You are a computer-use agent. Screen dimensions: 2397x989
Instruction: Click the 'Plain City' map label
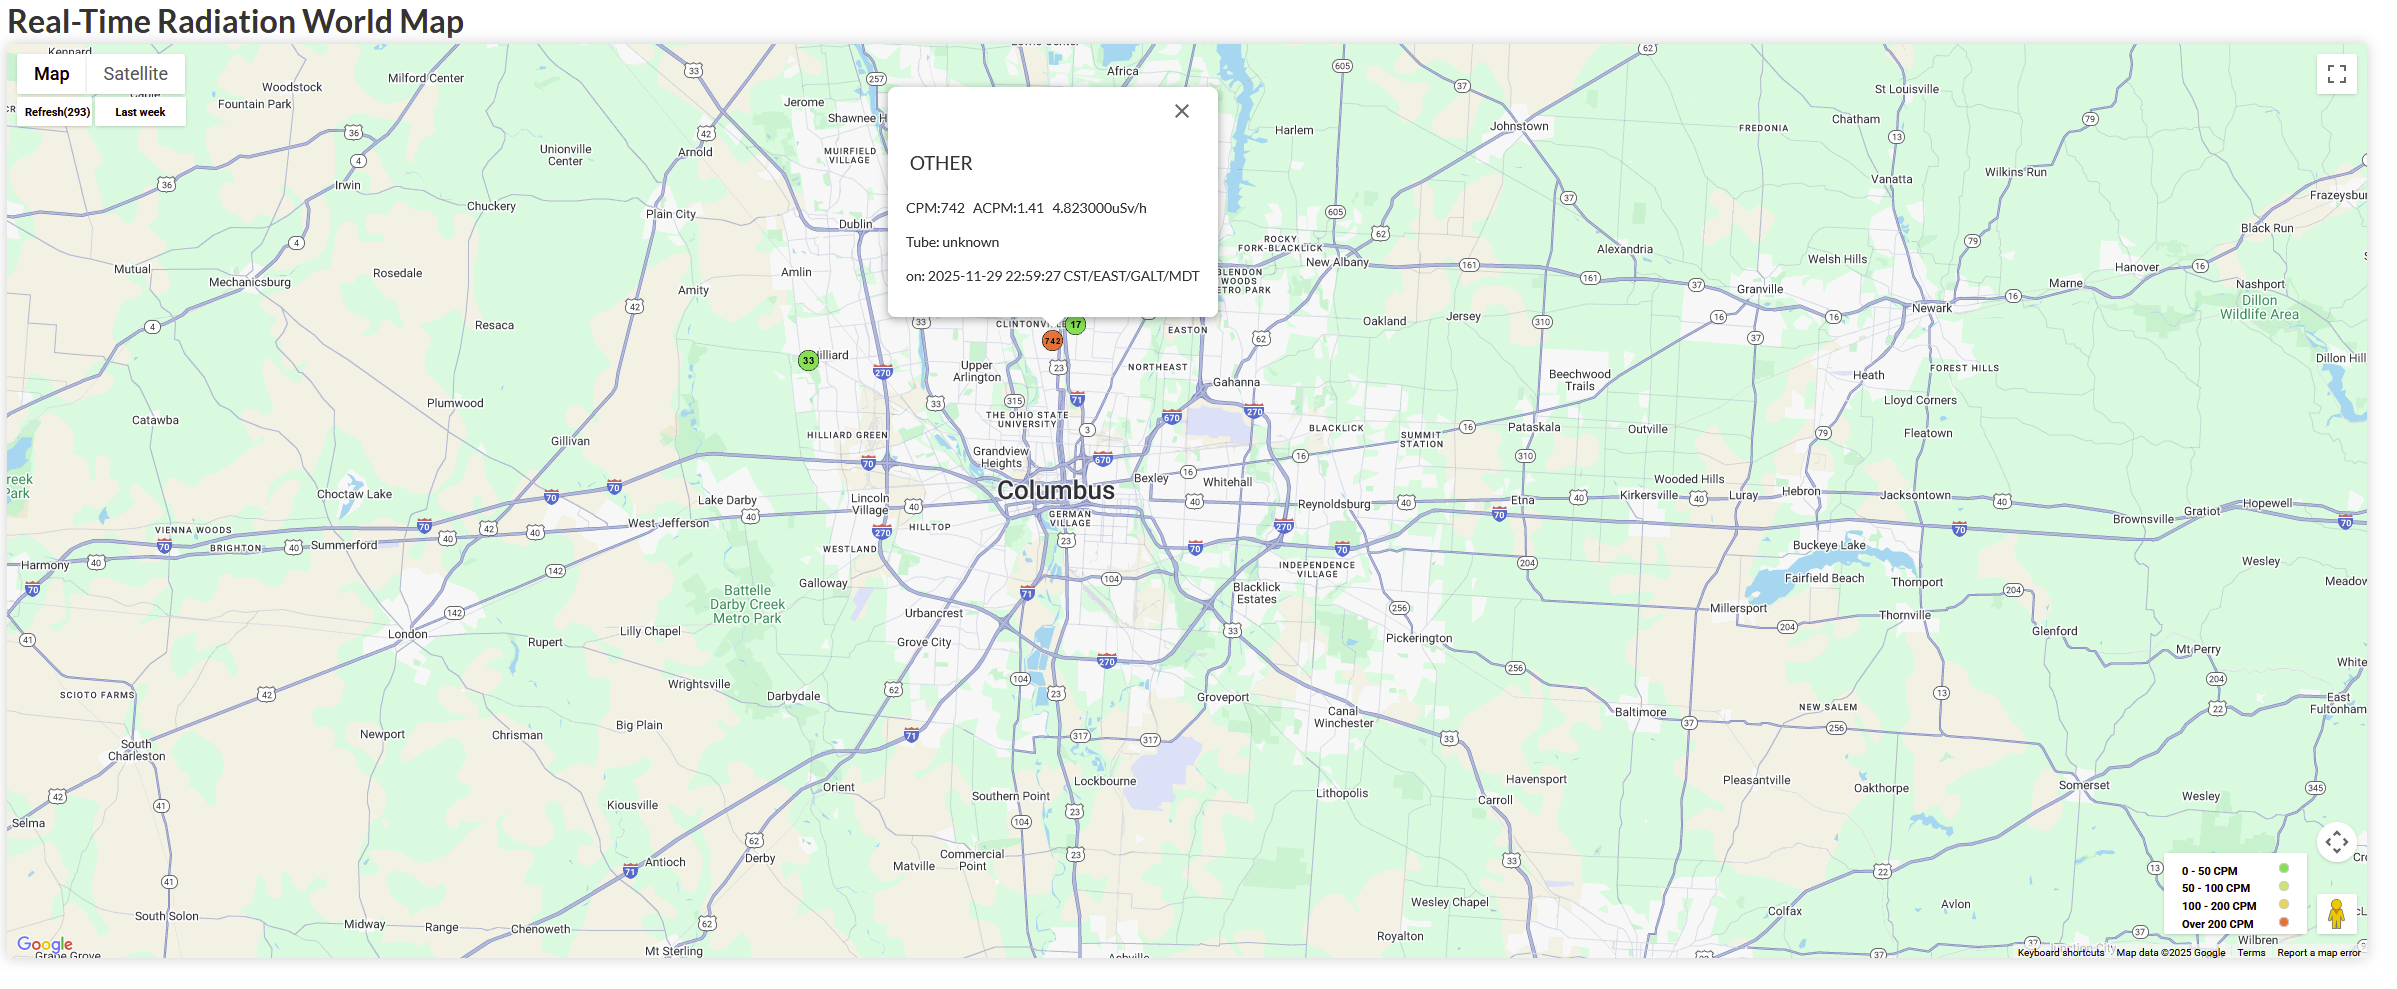click(x=671, y=214)
